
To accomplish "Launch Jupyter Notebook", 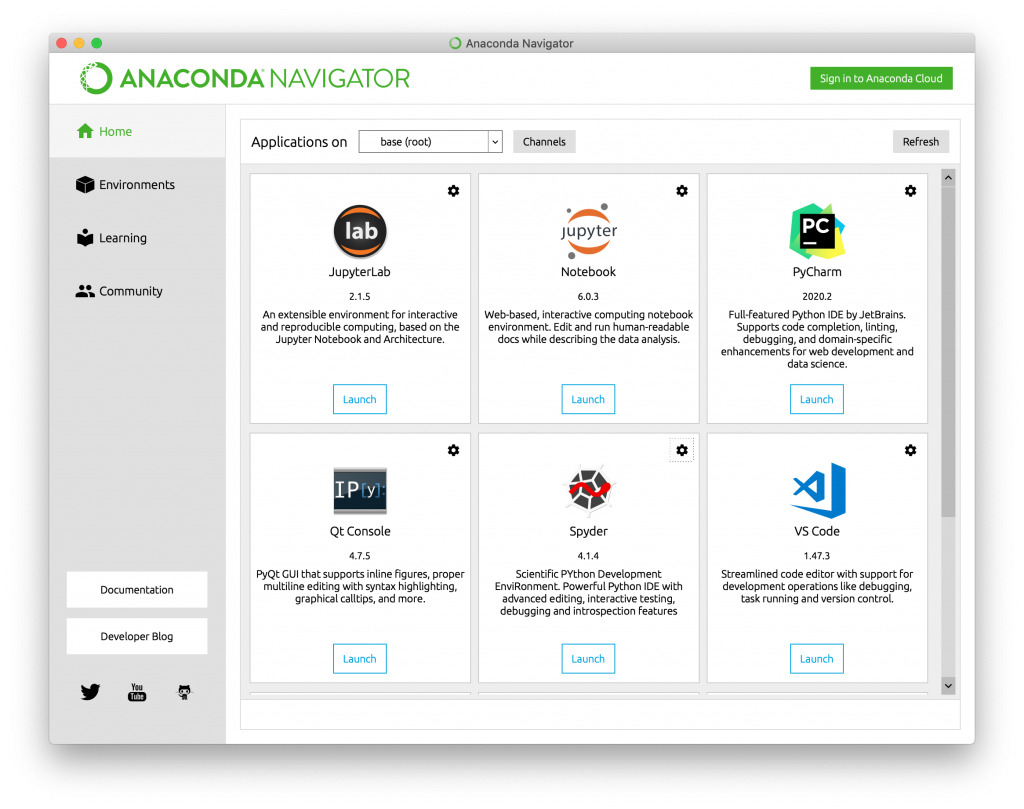I will 588,399.
